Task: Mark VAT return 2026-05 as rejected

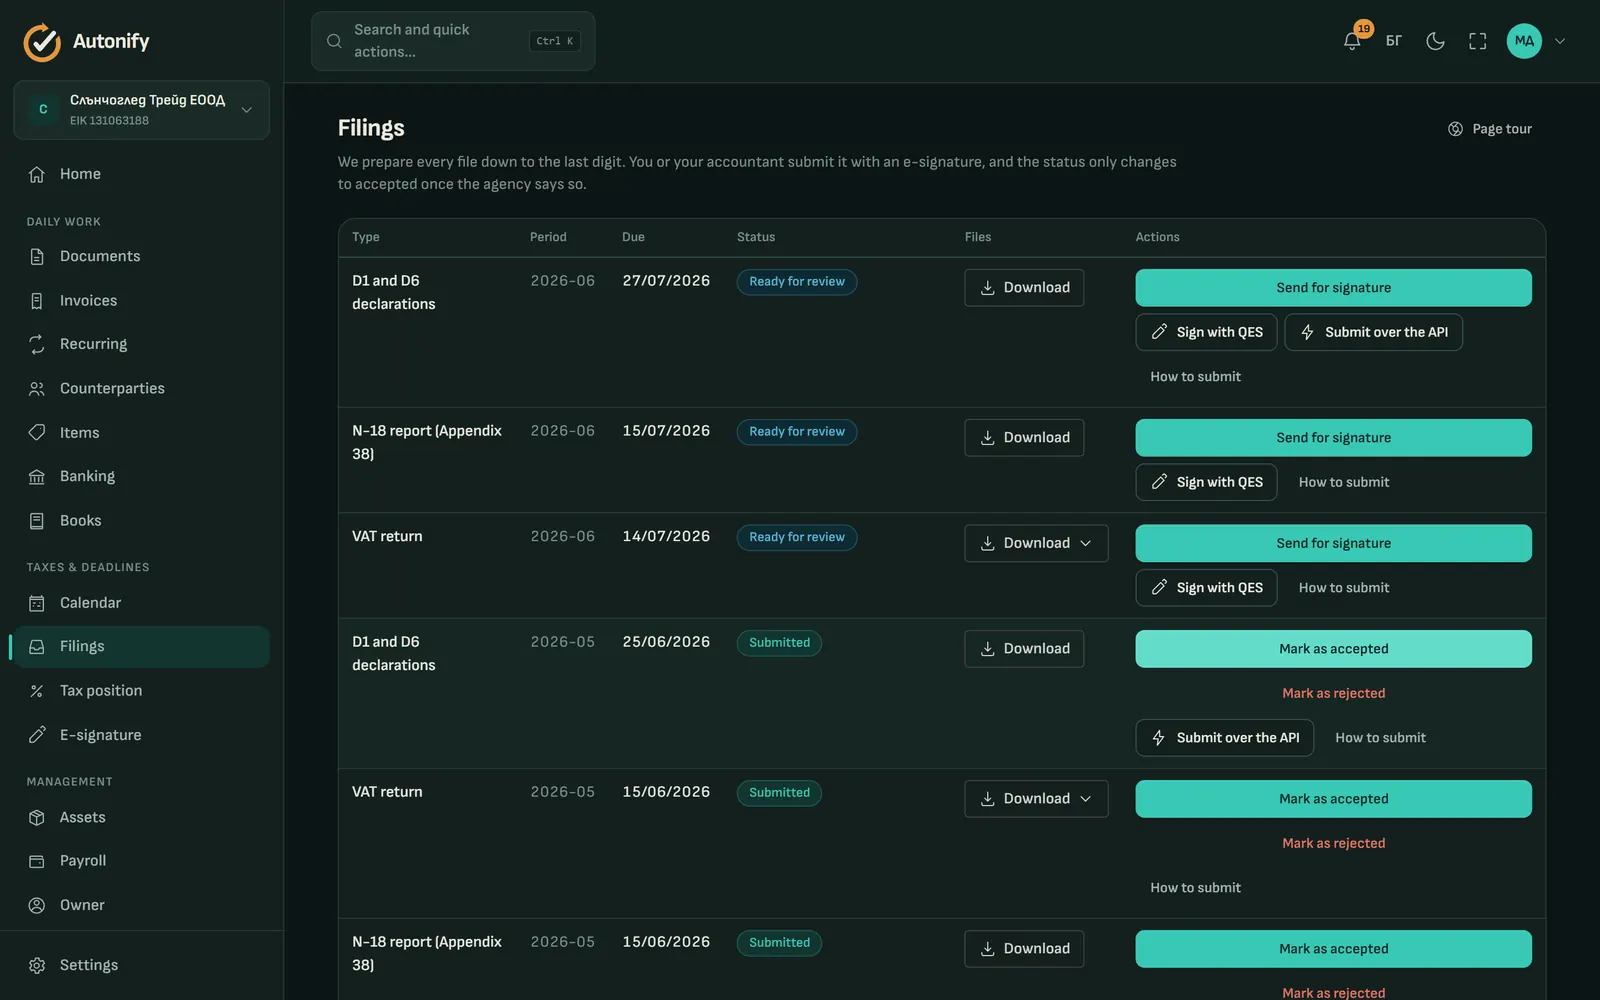Action: pyautogui.click(x=1333, y=843)
